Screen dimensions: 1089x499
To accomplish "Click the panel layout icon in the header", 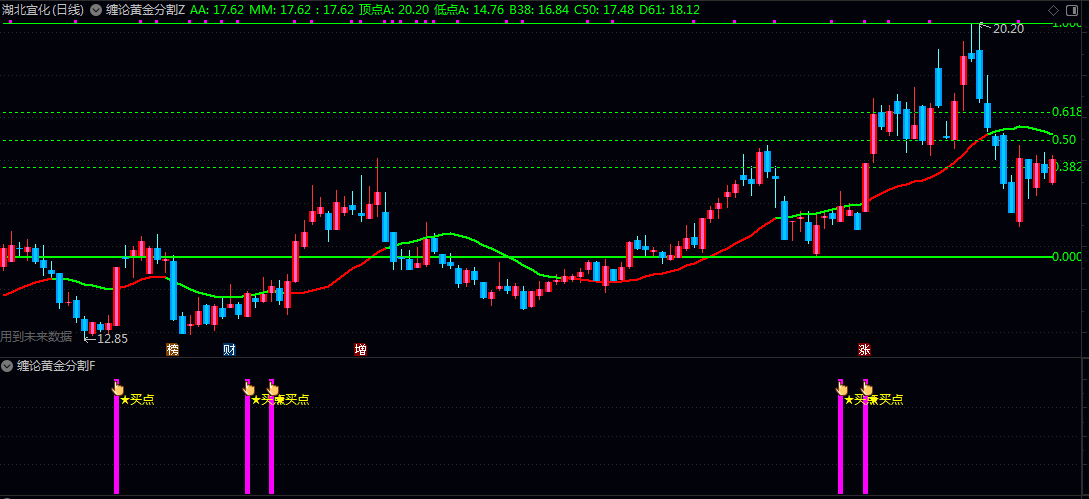I will click(x=1073, y=10).
